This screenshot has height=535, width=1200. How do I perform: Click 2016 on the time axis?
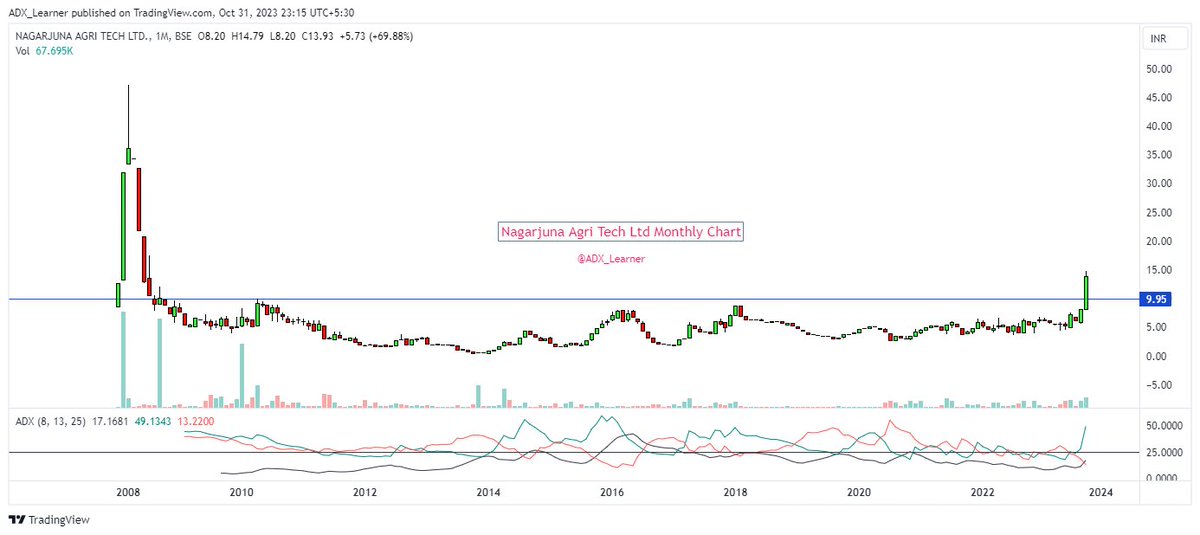(x=612, y=492)
